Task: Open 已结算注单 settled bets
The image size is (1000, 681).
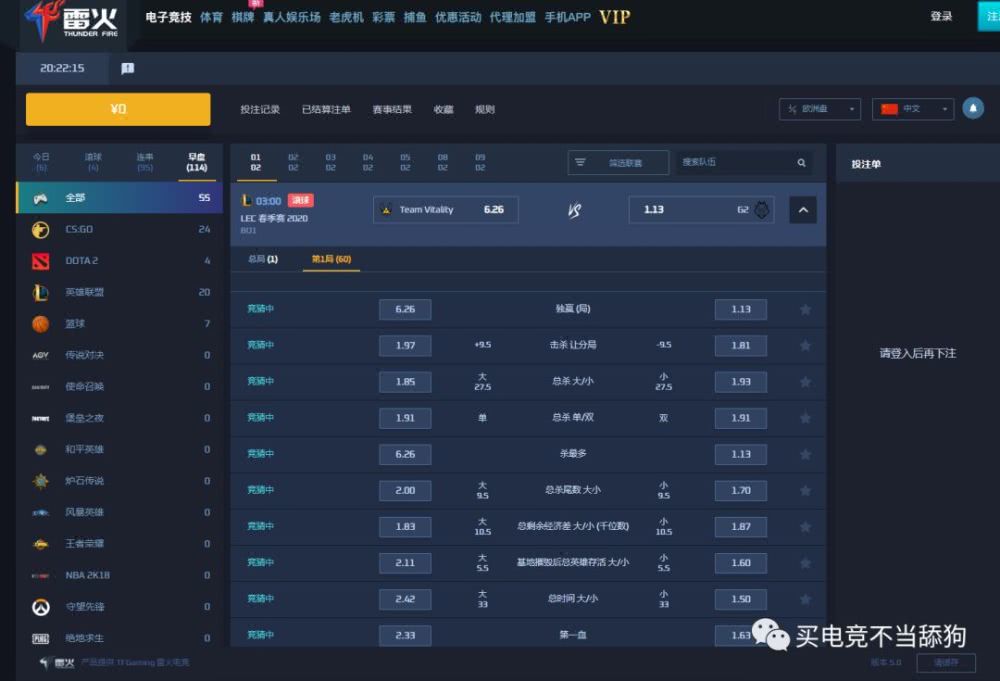Action: coord(326,110)
